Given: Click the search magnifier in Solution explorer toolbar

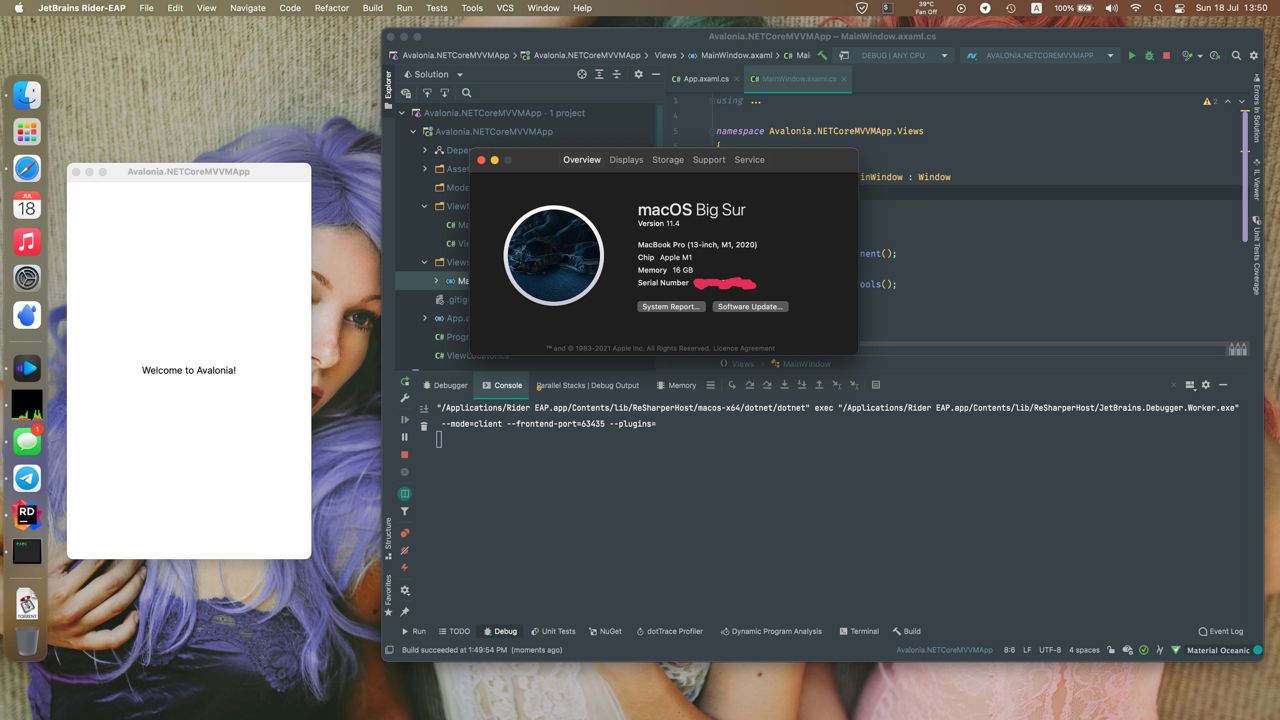Looking at the screenshot, I should tap(466, 93).
